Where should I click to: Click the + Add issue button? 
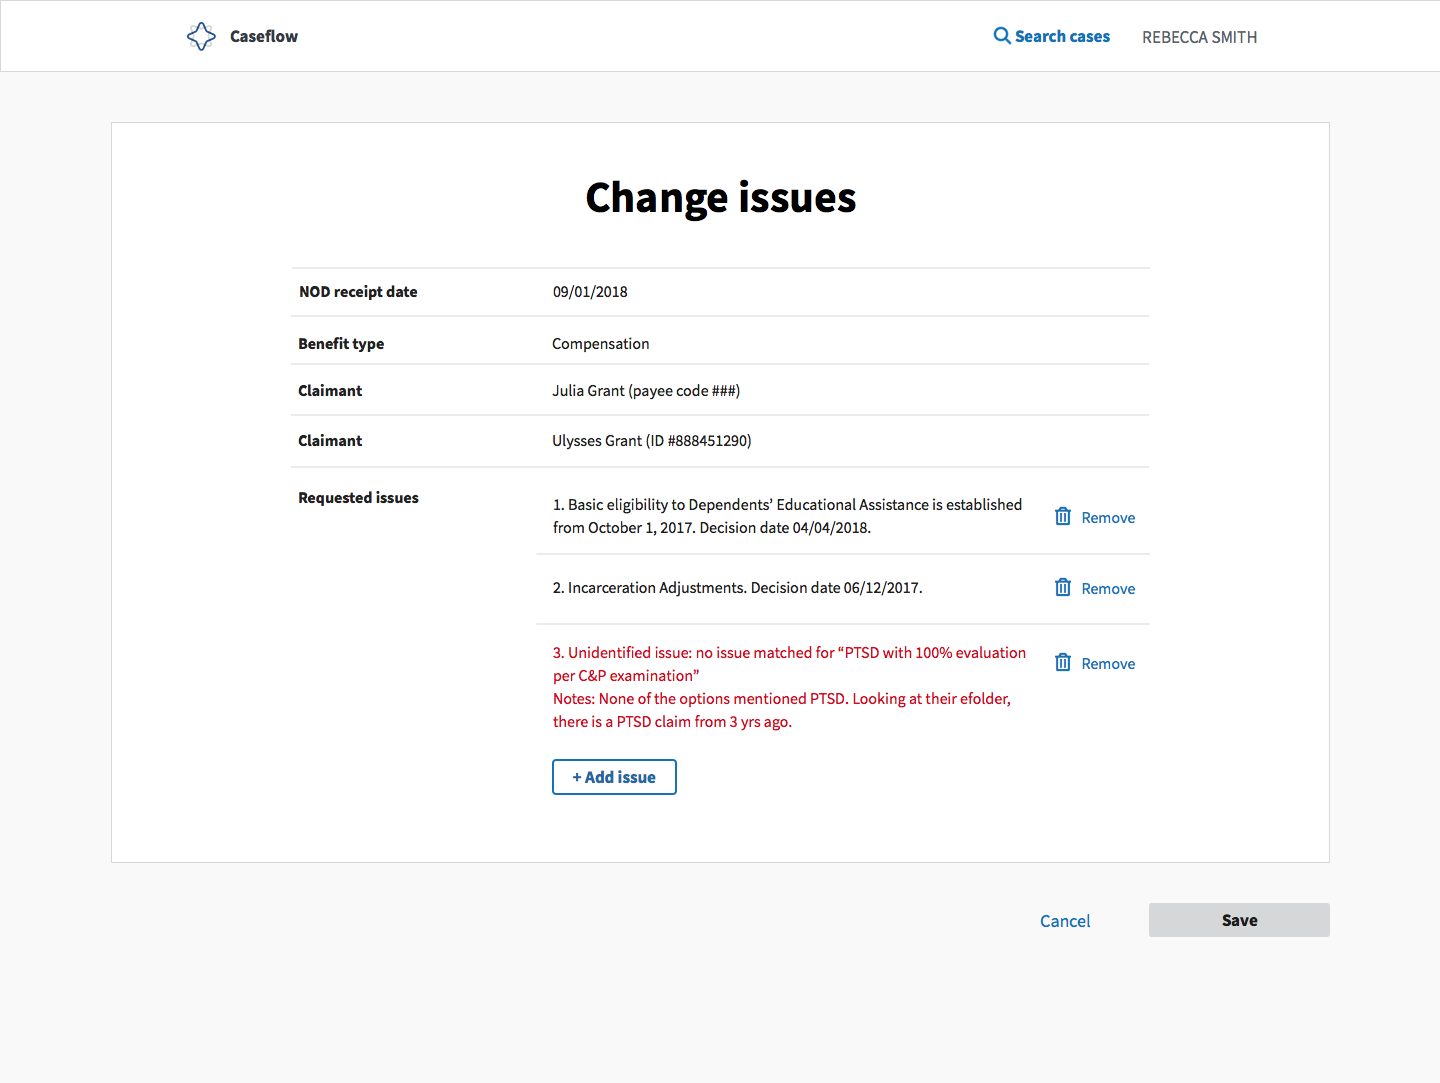coord(614,777)
